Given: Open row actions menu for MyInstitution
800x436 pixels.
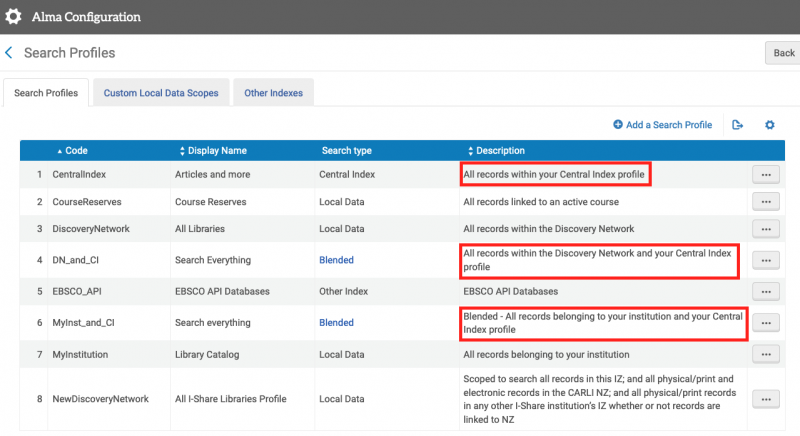Looking at the screenshot, I should [766, 354].
